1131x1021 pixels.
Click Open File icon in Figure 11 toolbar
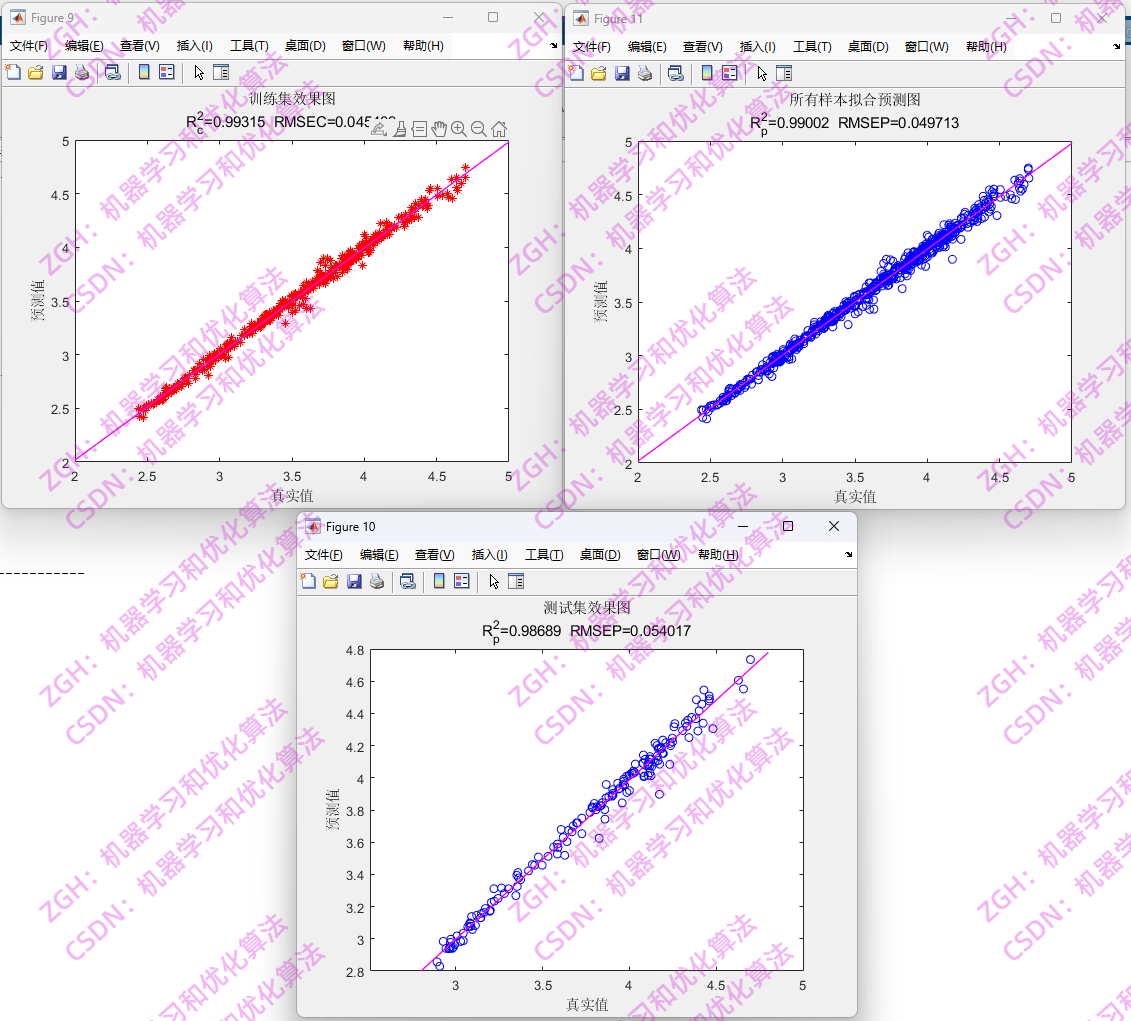pos(599,73)
